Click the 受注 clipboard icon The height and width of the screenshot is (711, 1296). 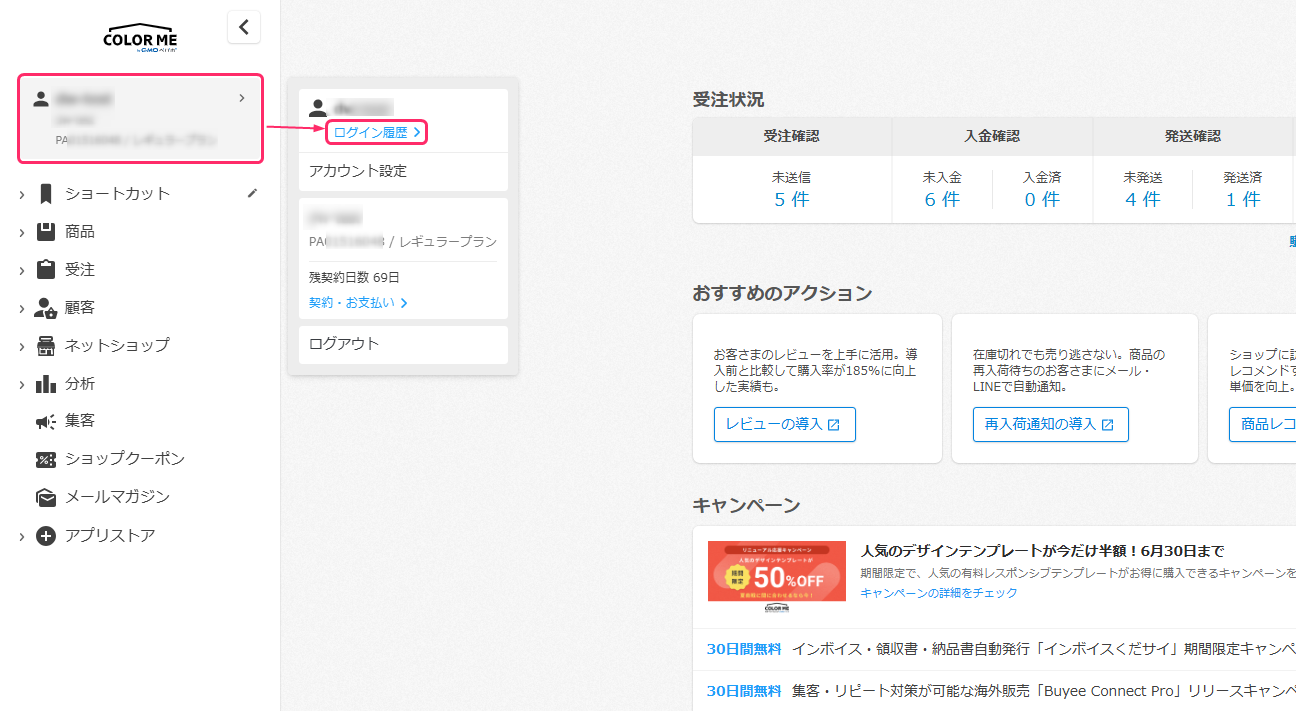coord(46,270)
